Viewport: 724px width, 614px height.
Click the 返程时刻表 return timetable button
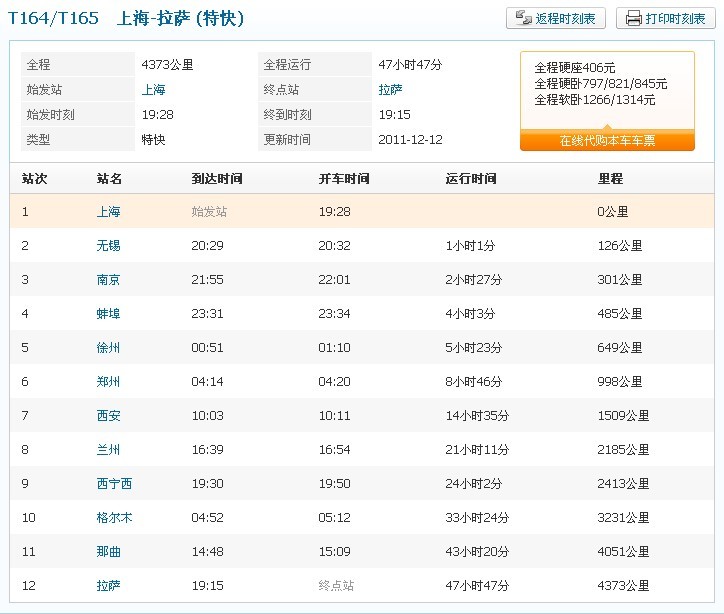(x=556, y=18)
